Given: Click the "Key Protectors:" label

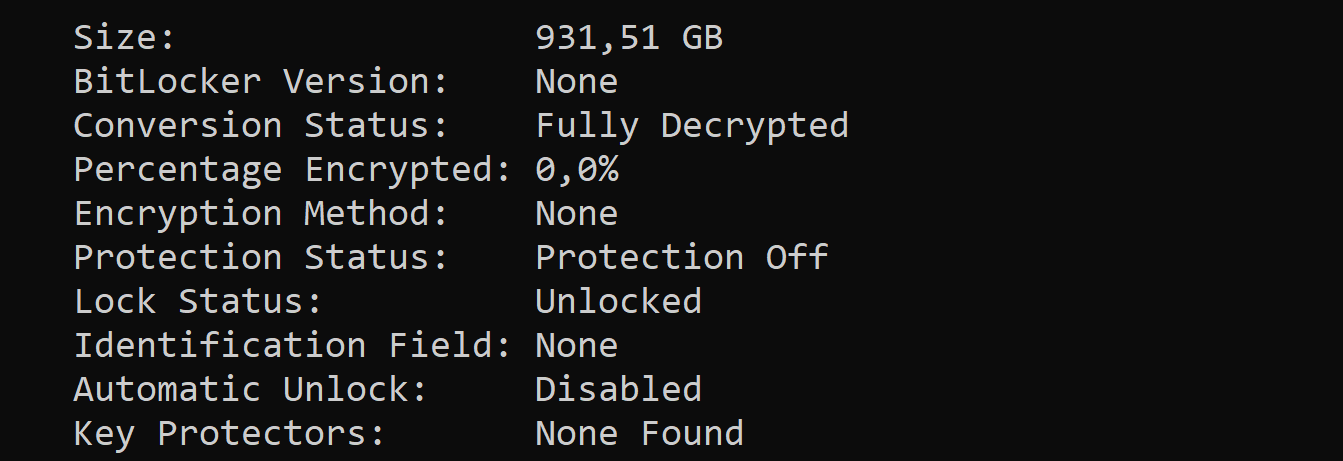Looking at the screenshot, I should (x=229, y=434).
